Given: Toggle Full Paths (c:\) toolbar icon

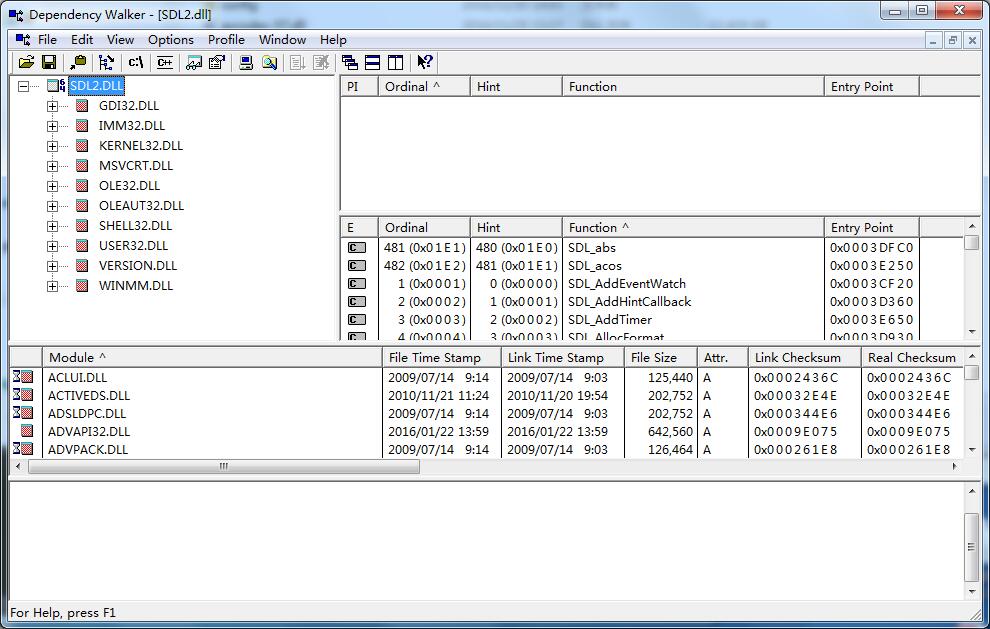Looking at the screenshot, I should click(x=136, y=62).
